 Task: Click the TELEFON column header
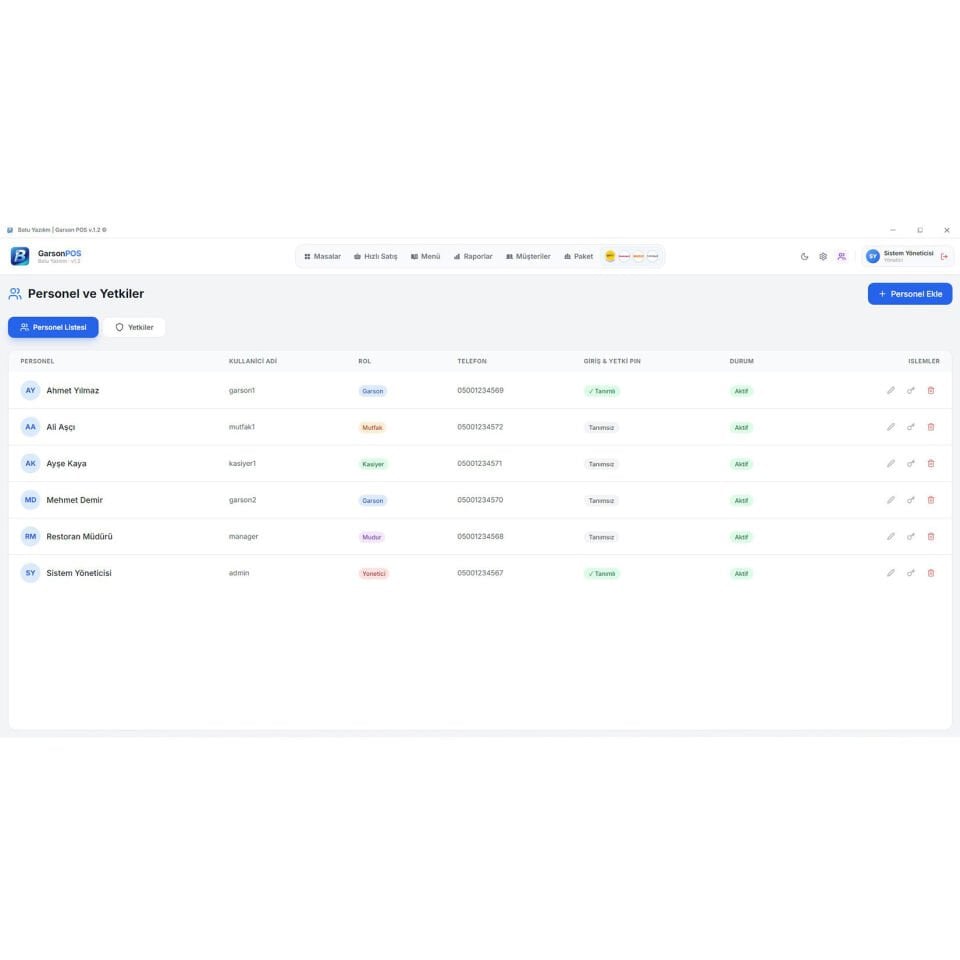[x=472, y=361]
